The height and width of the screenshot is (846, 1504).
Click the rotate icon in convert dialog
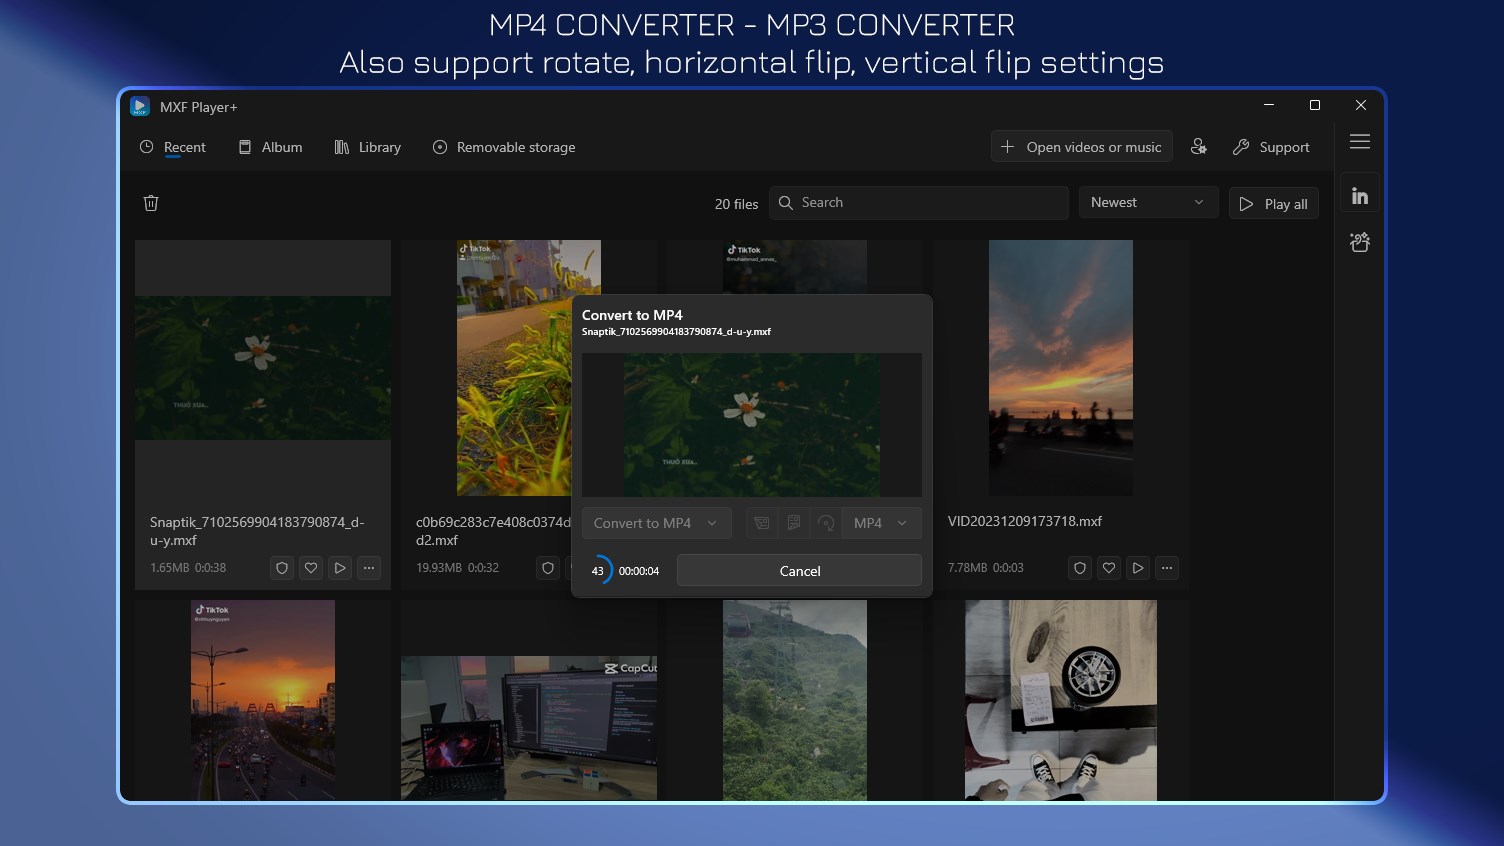point(827,523)
